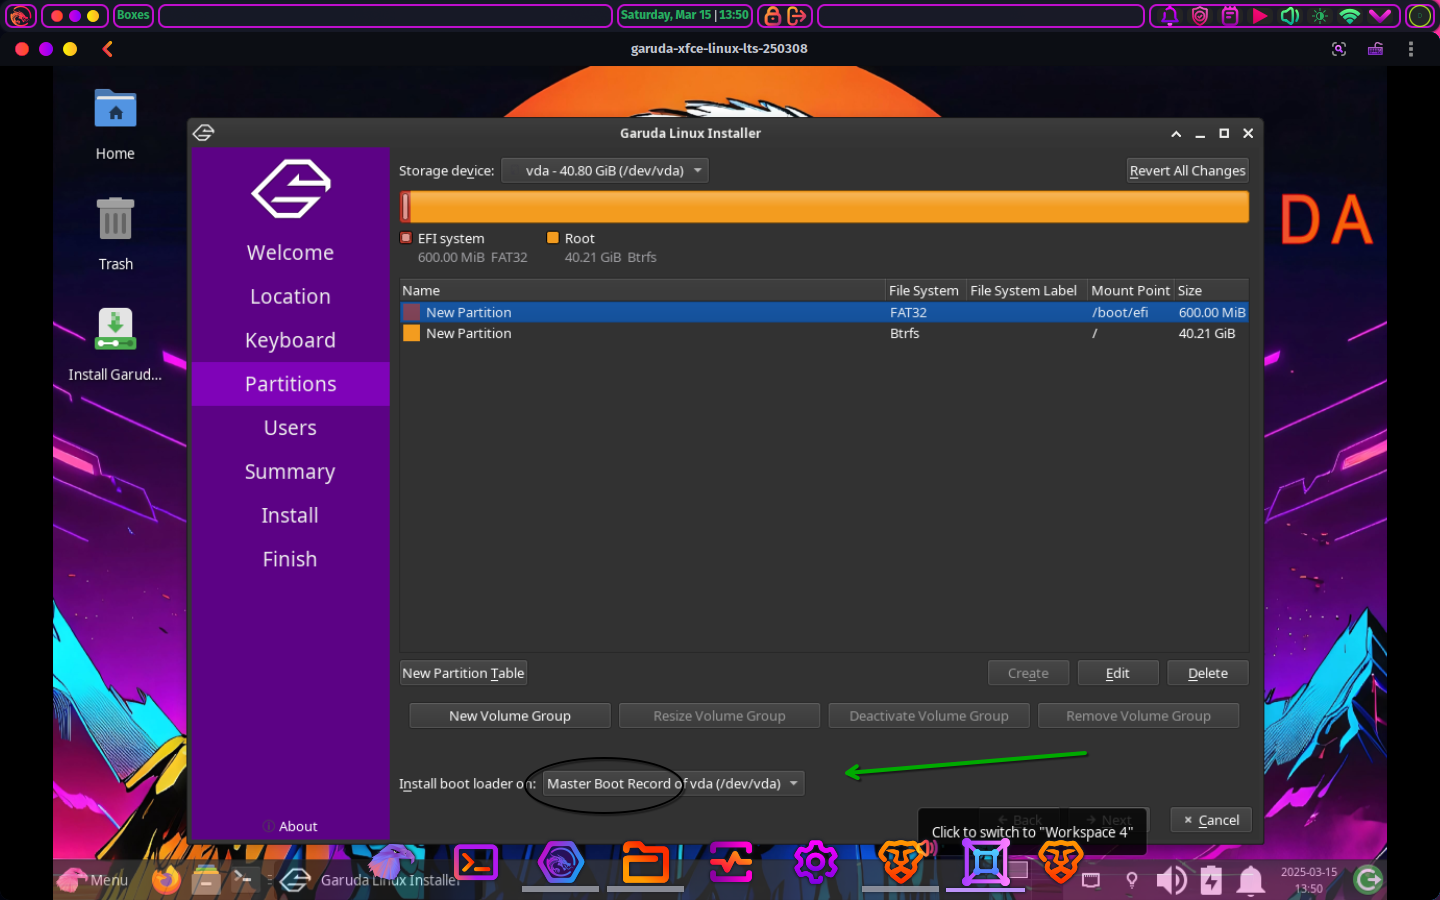Viewport: 1440px width, 900px height.
Task: Select the FAT32 New Partition row
Action: point(824,312)
